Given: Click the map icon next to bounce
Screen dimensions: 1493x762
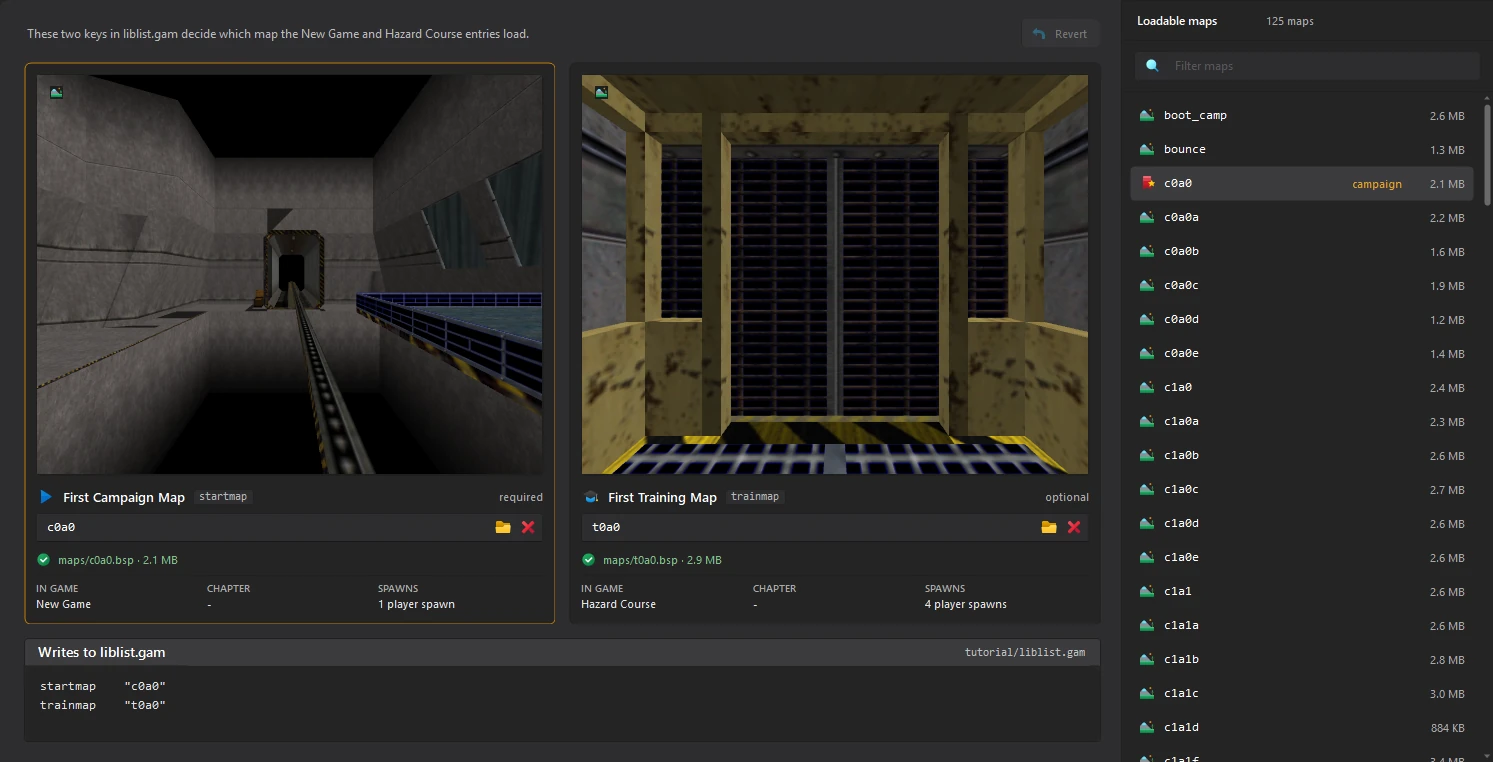Looking at the screenshot, I should click(1147, 149).
